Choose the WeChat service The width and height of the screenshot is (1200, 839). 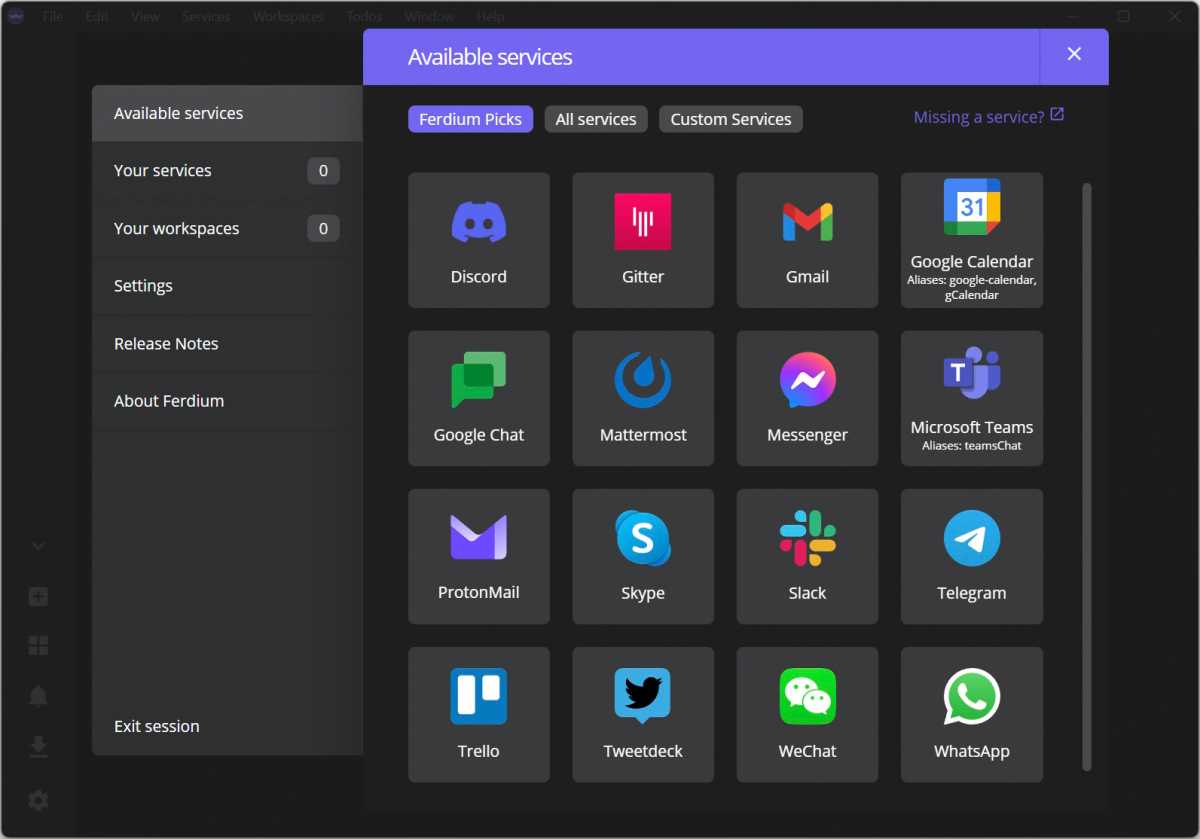tap(807, 714)
